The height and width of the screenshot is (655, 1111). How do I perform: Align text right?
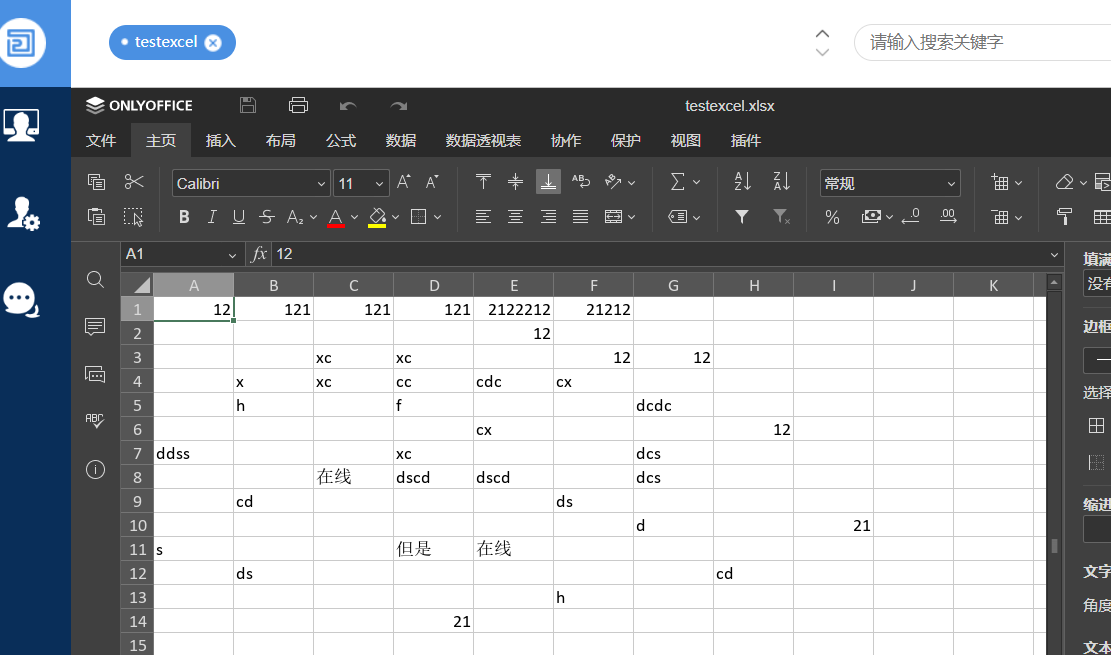[x=548, y=216]
